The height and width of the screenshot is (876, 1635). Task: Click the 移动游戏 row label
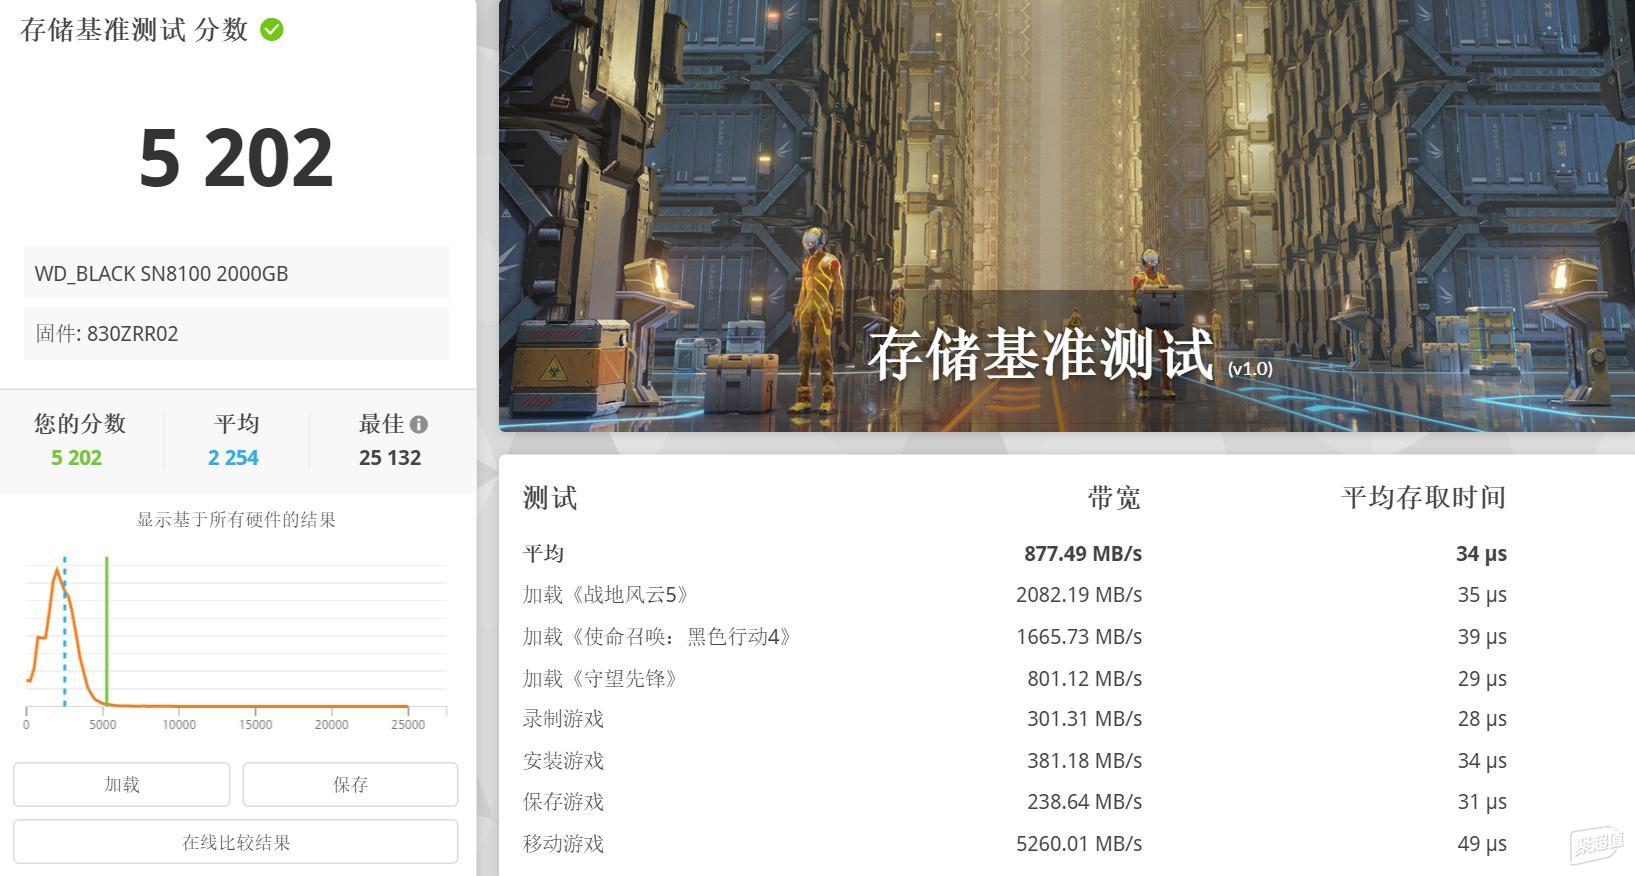click(x=563, y=844)
